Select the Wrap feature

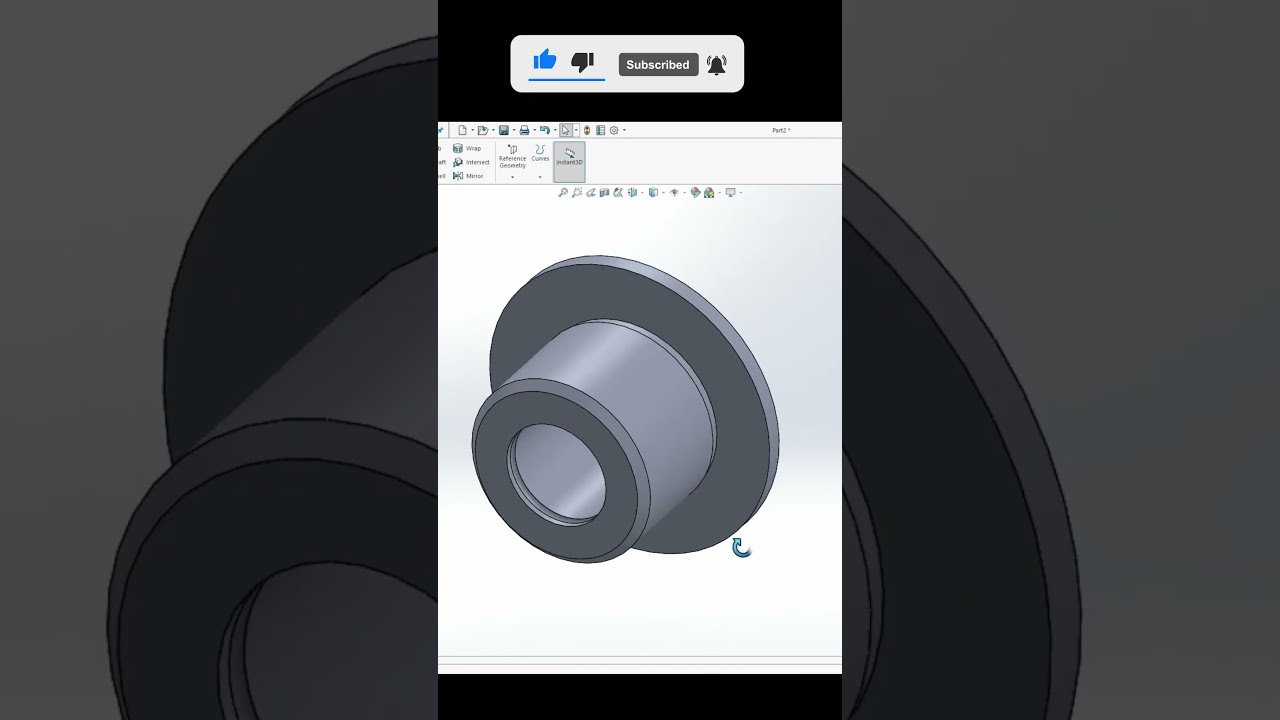(x=466, y=148)
